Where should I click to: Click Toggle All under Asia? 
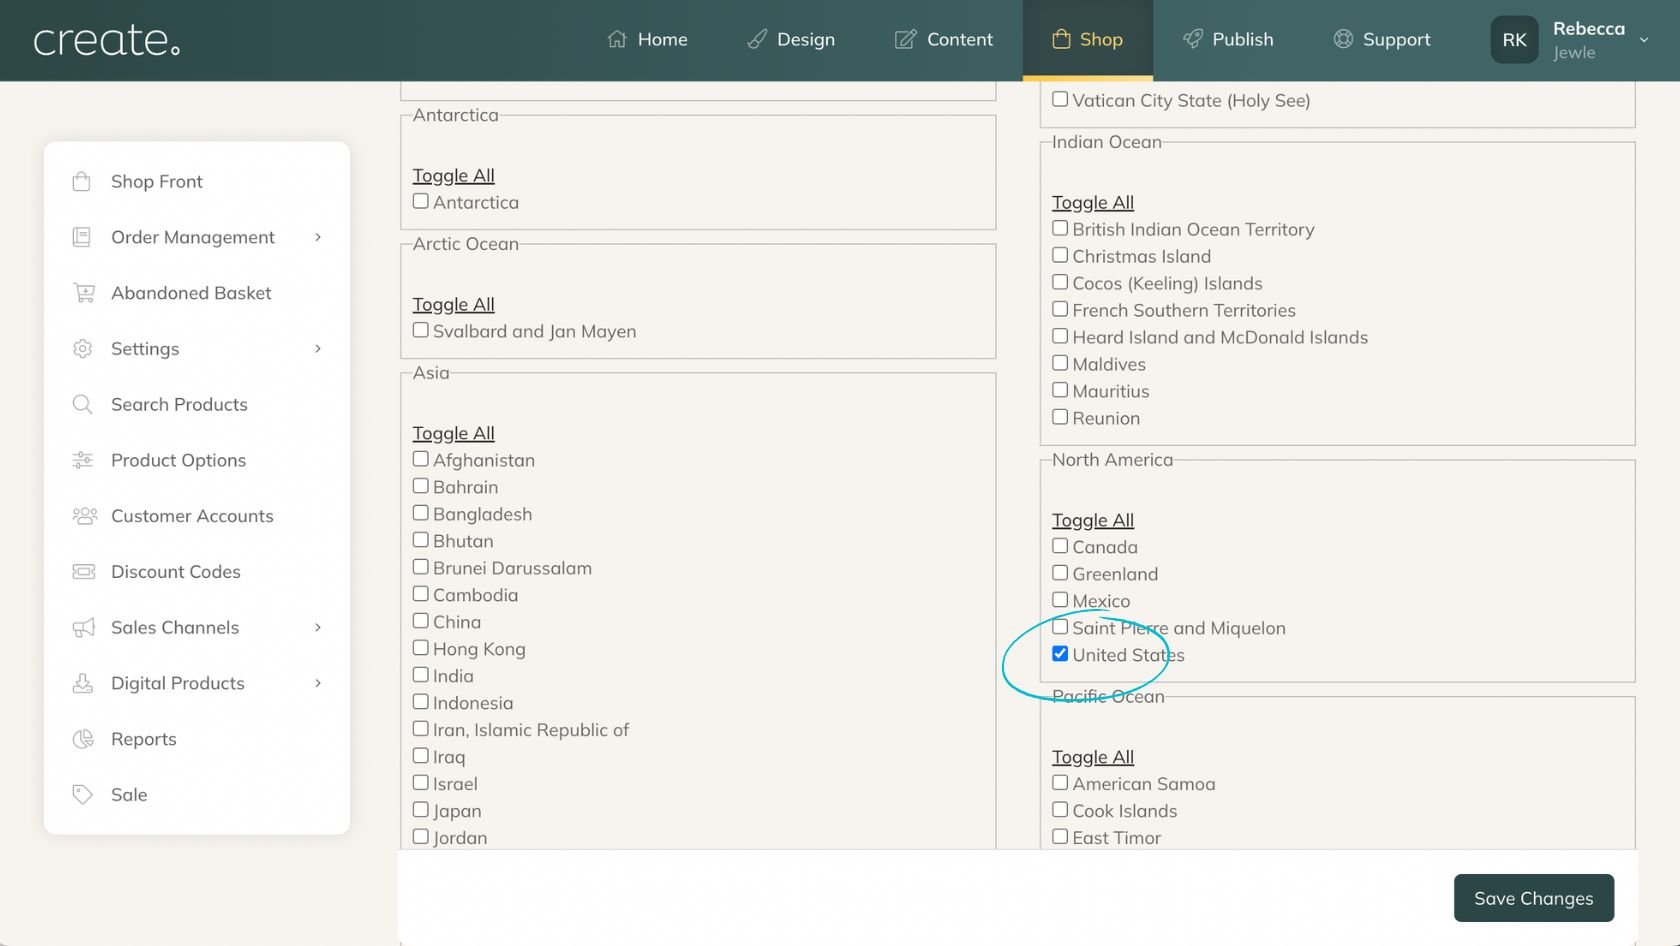click(454, 433)
